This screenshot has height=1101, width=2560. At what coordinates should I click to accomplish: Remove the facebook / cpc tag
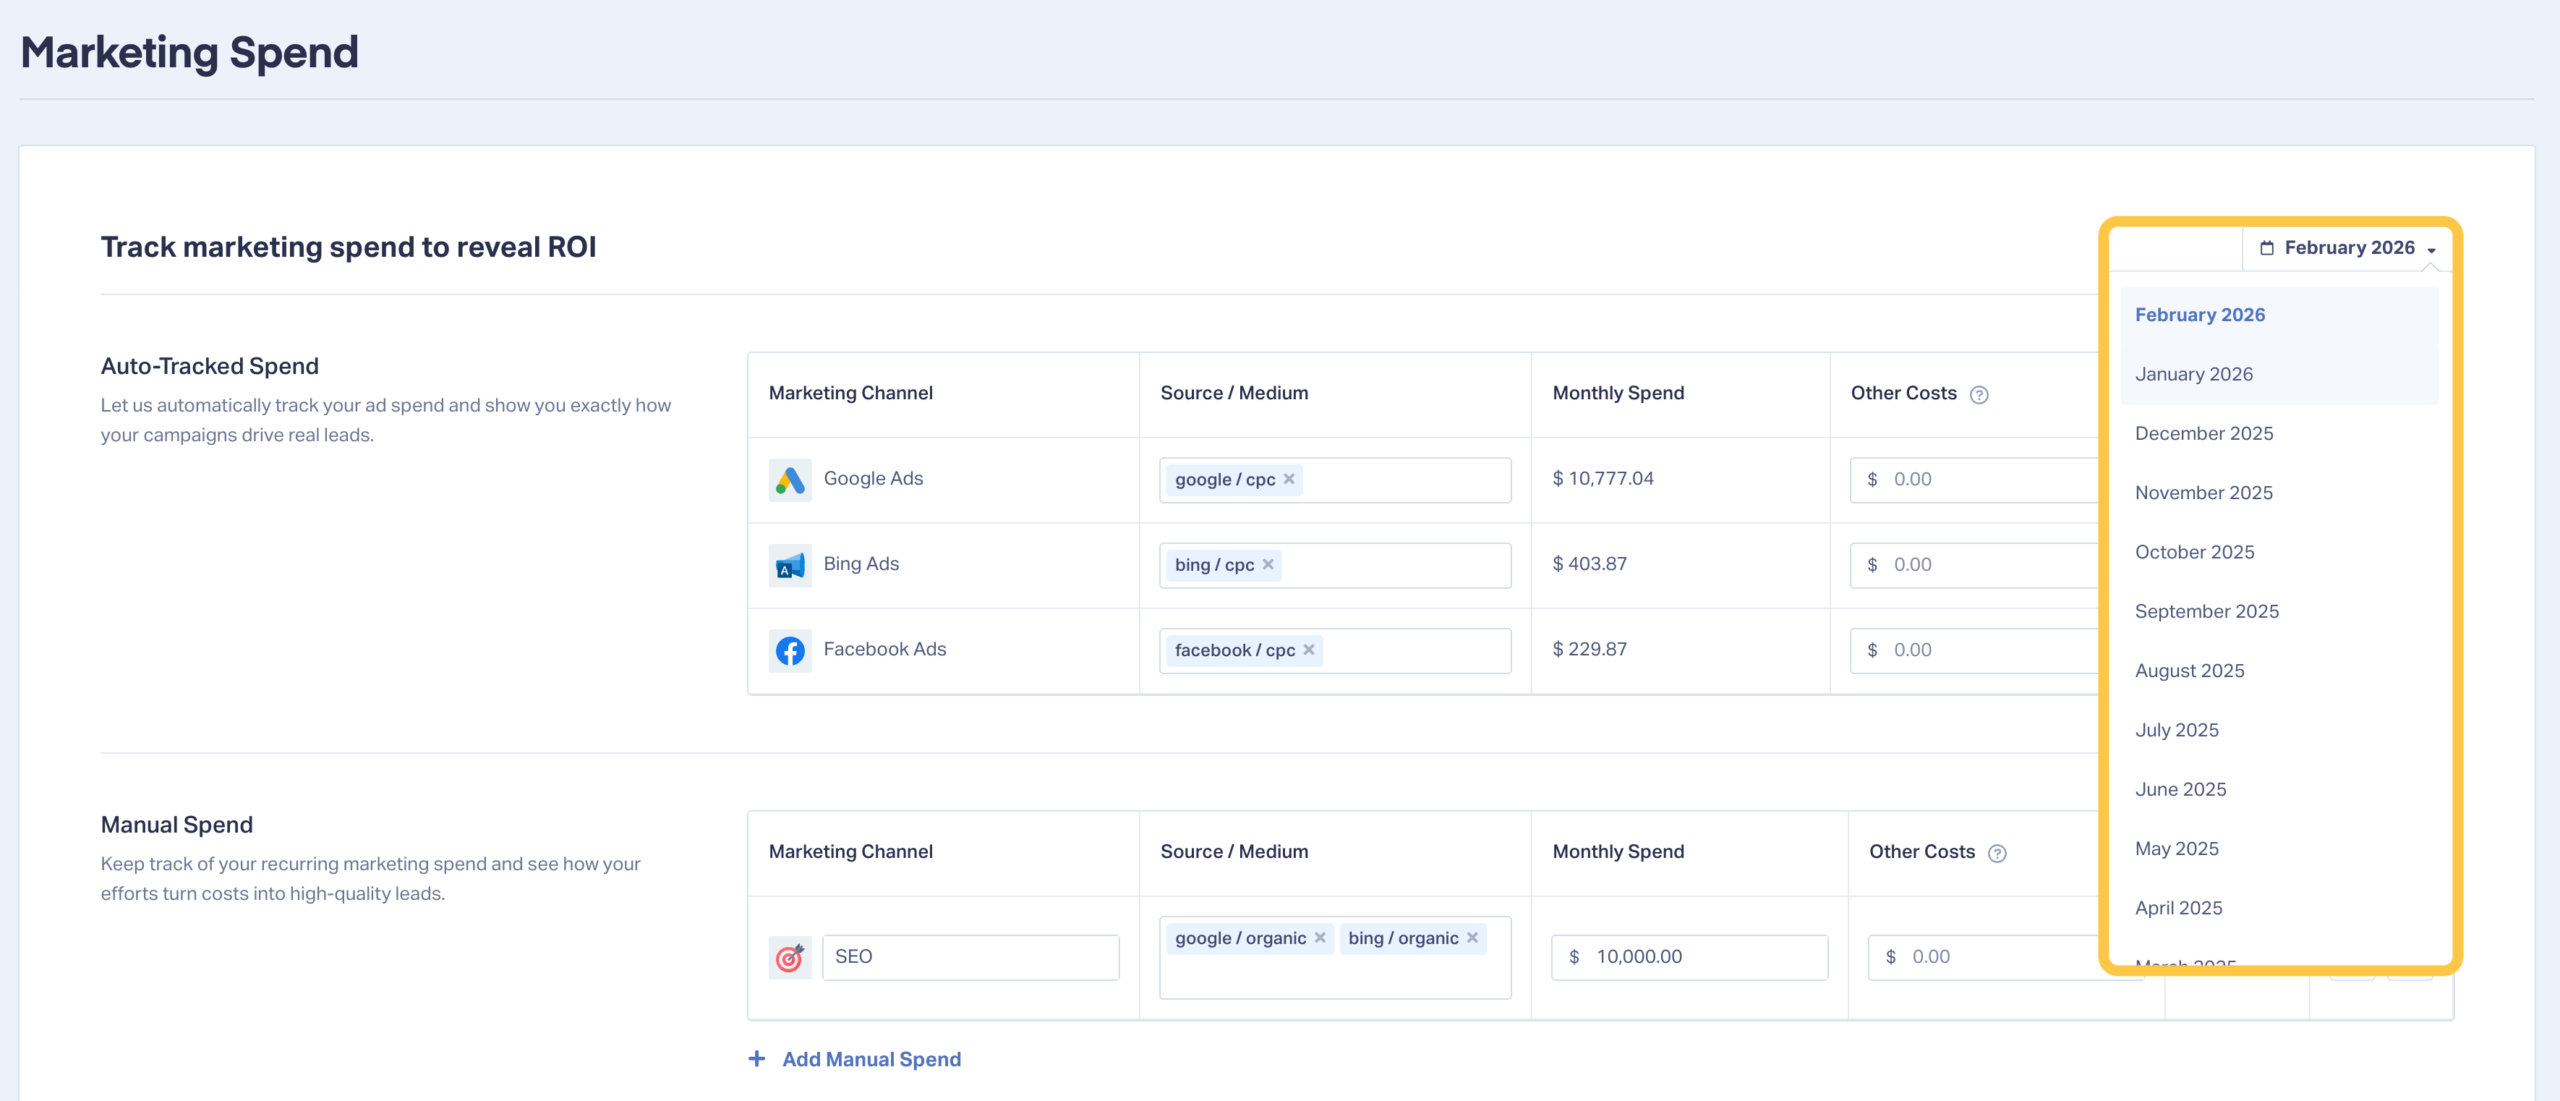[1309, 650]
